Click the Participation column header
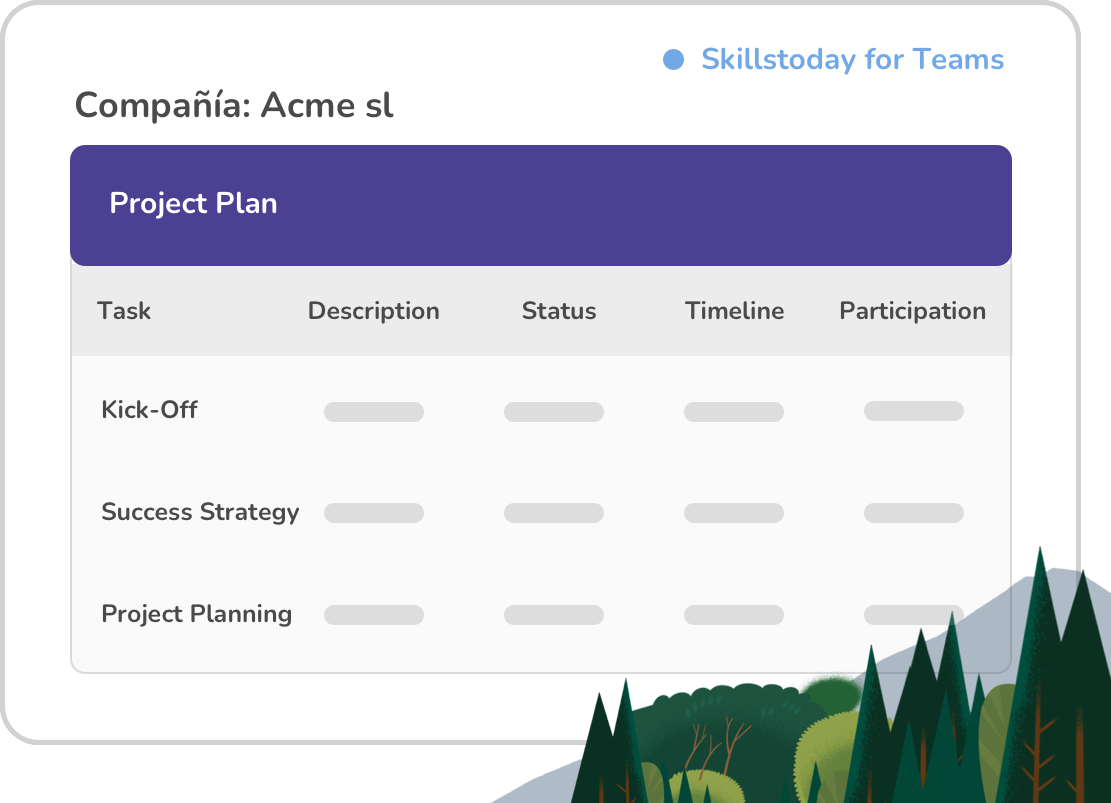1111x803 pixels. [913, 311]
